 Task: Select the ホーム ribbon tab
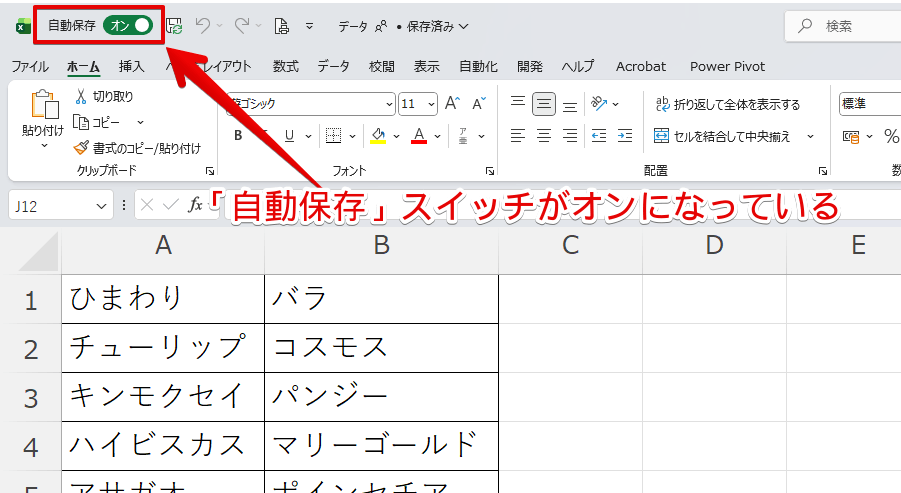pos(83,67)
